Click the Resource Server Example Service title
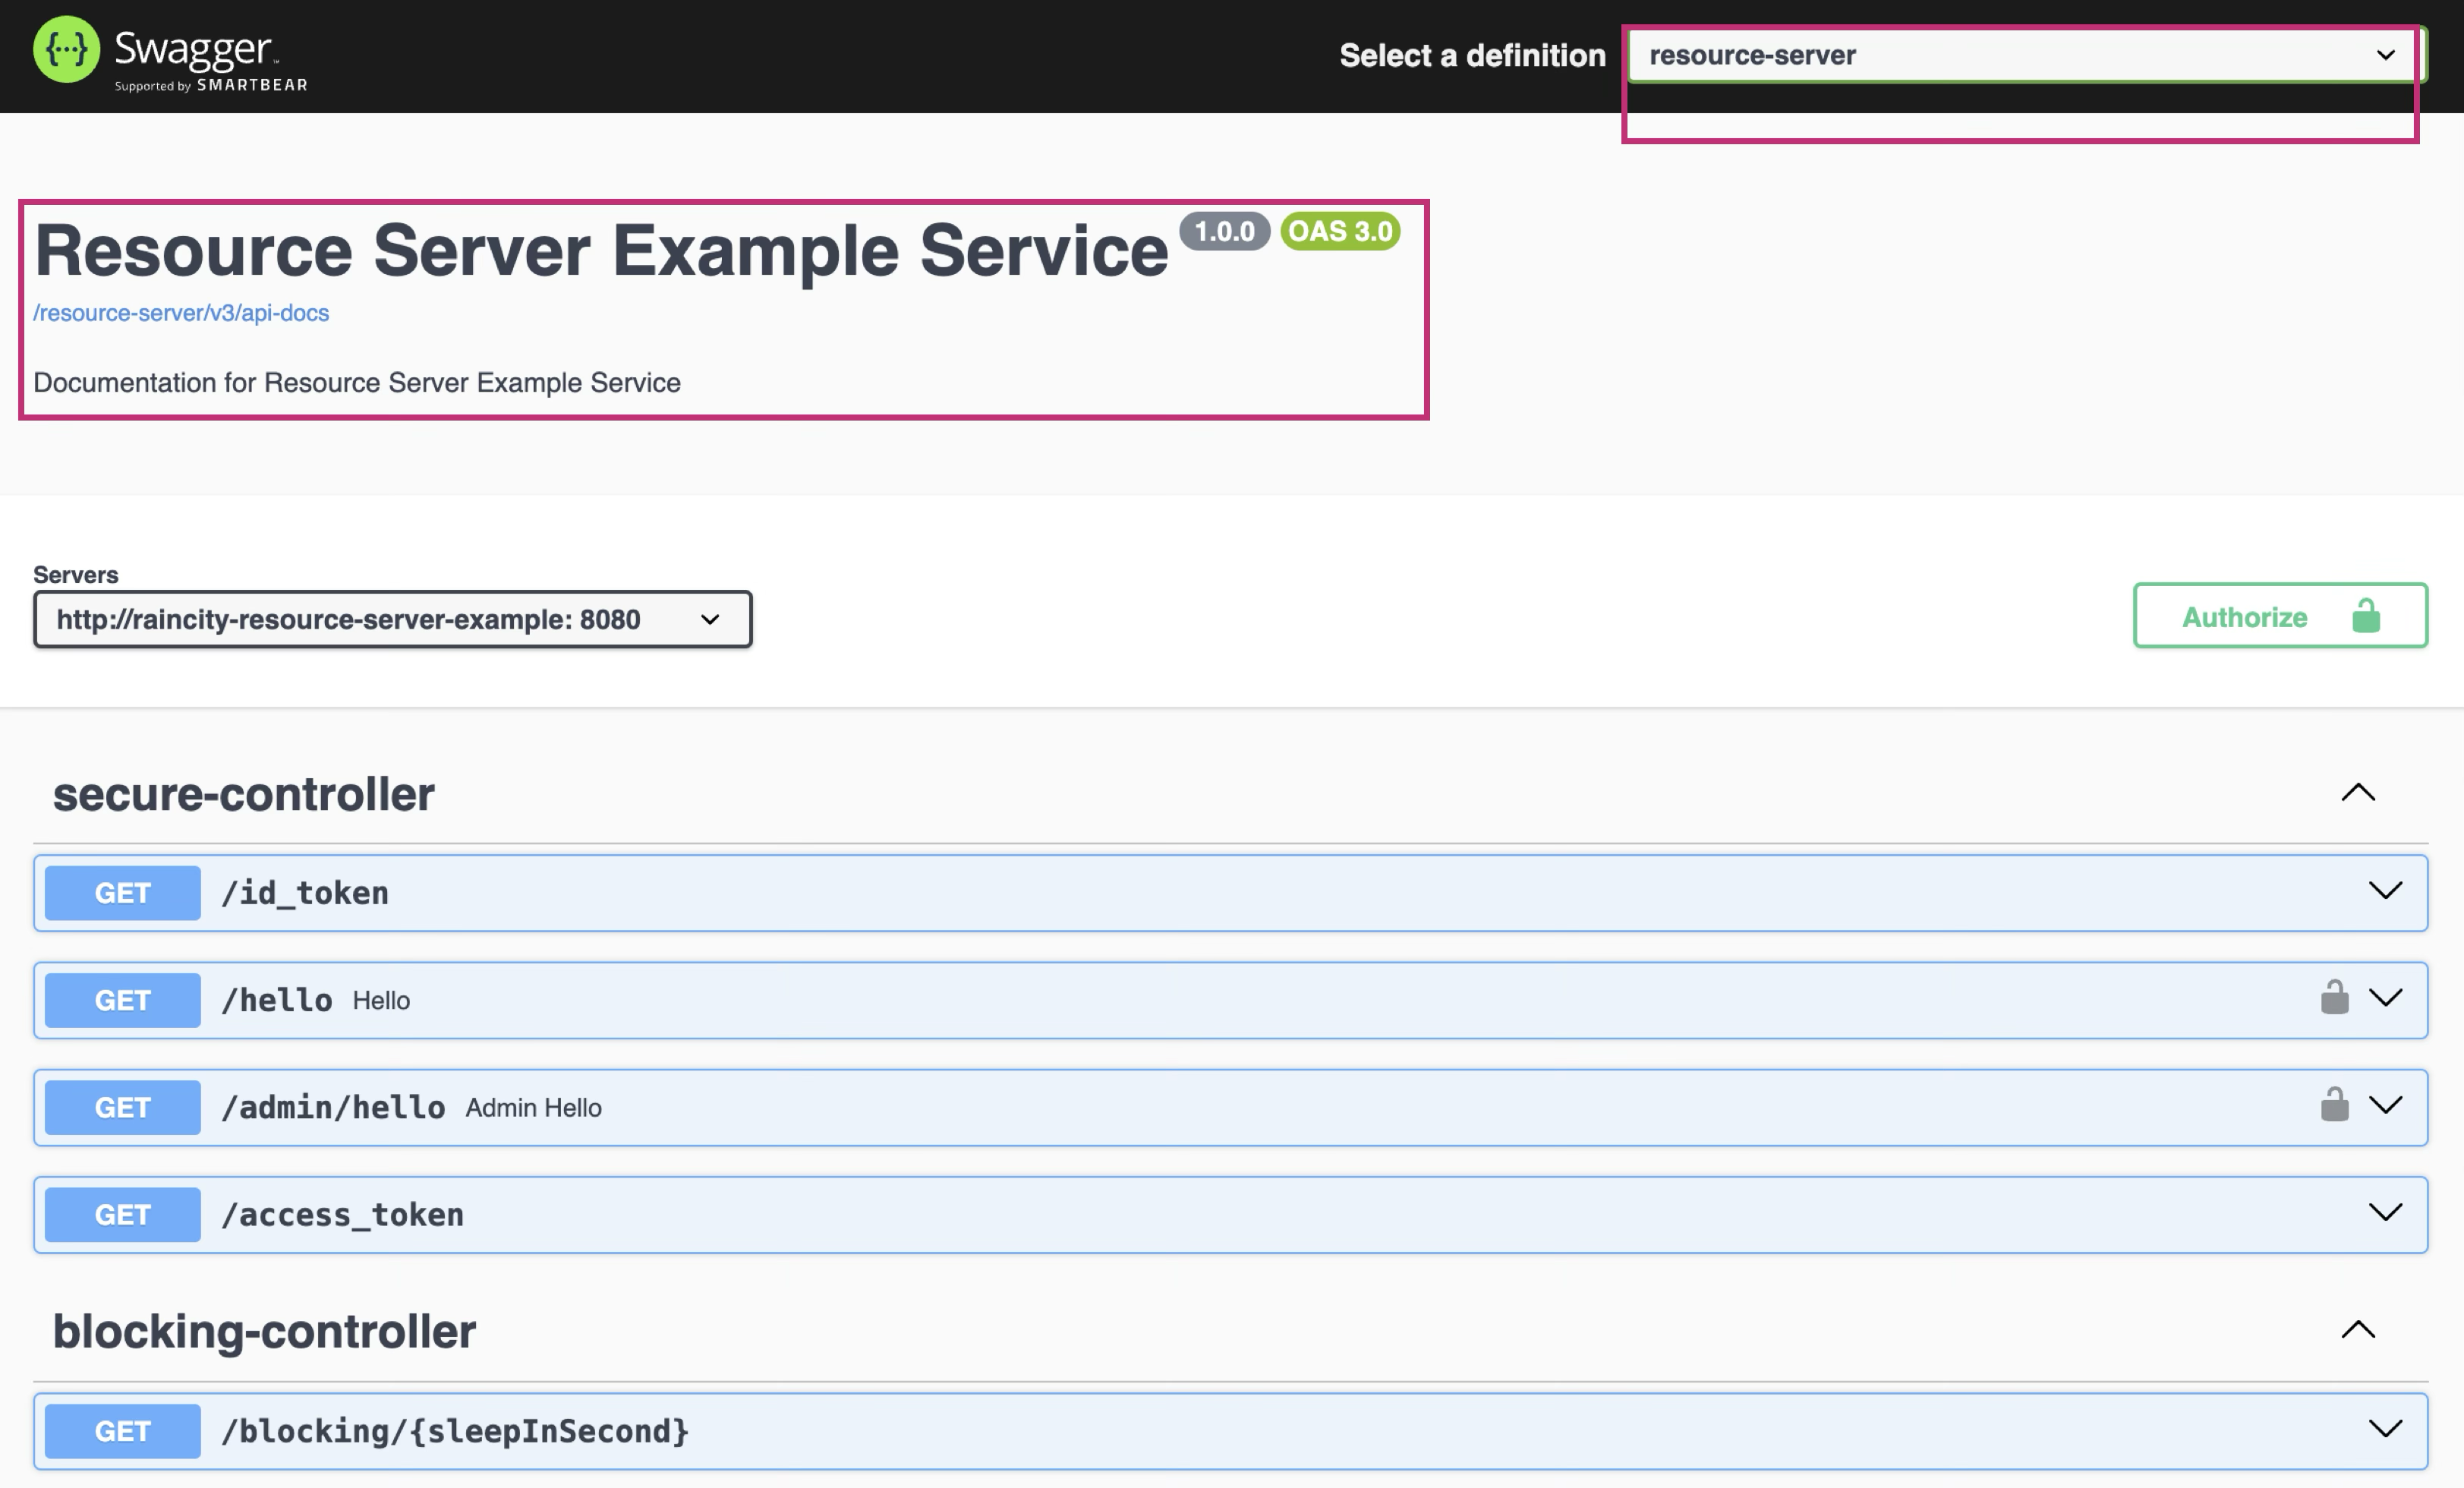Screen dimensions: 2464x1488 click(x=601, y=250)
